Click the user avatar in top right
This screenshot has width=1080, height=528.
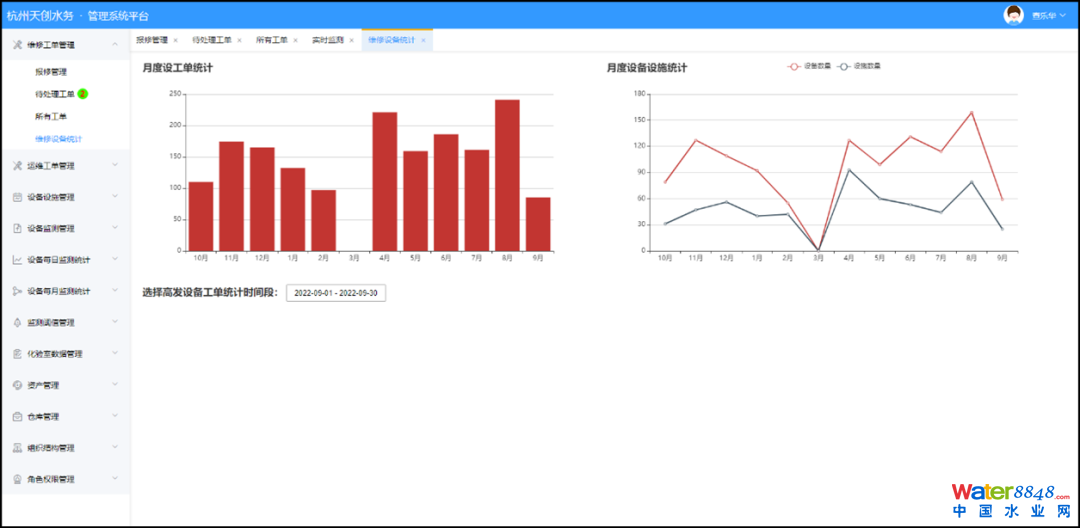[x=1014, y=15]
